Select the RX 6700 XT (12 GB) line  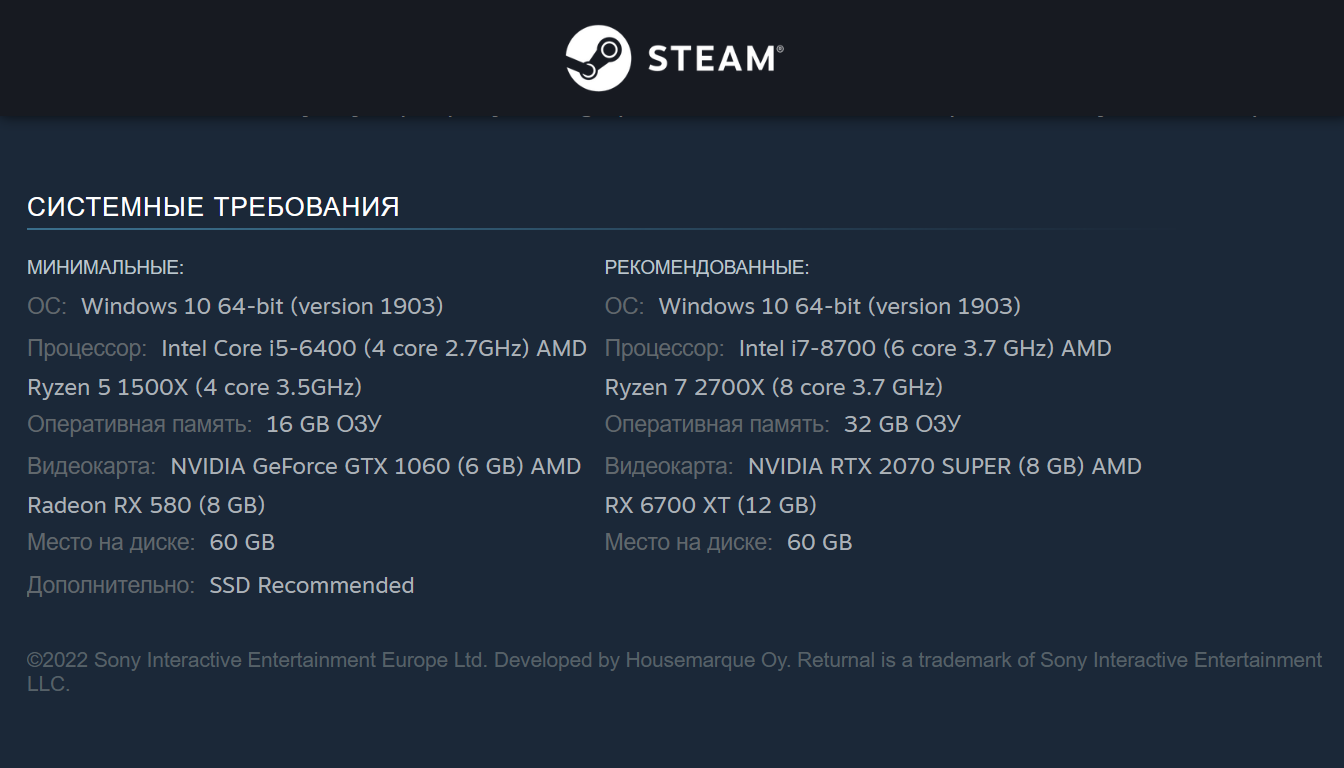(710, 505)
